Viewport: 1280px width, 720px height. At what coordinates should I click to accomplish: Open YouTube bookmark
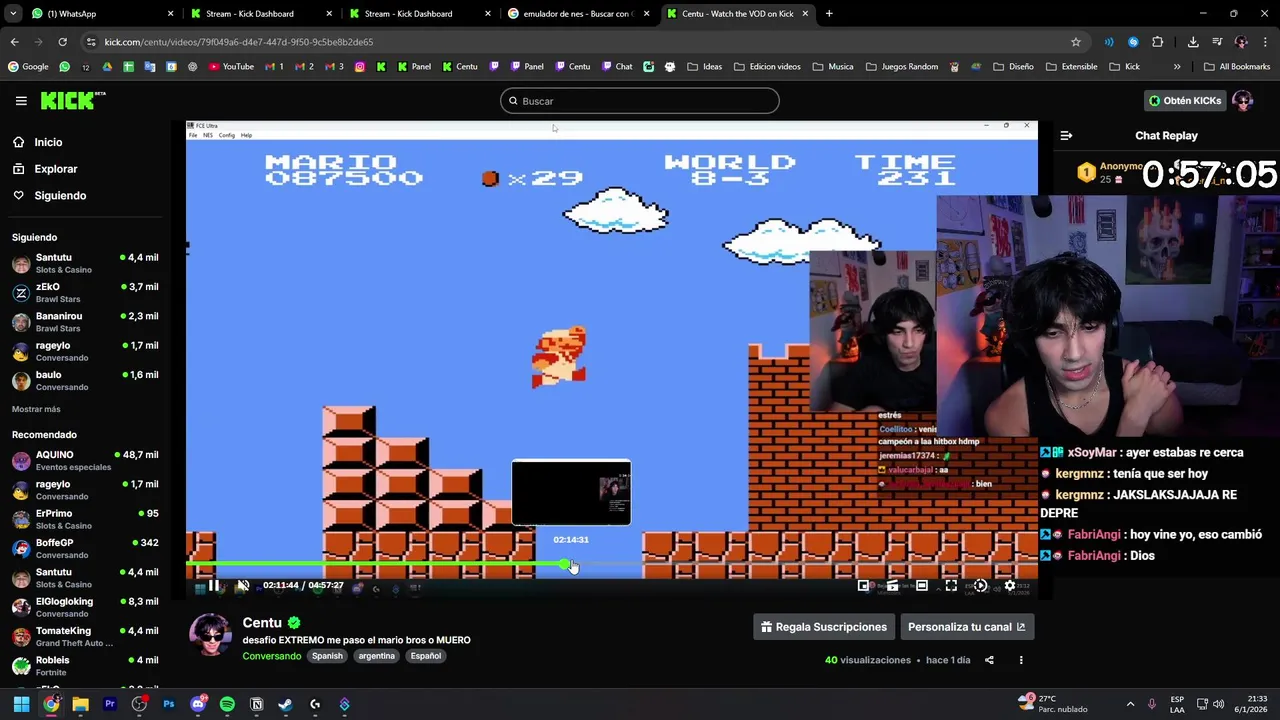pyautogui.click(x=231, y=67)
